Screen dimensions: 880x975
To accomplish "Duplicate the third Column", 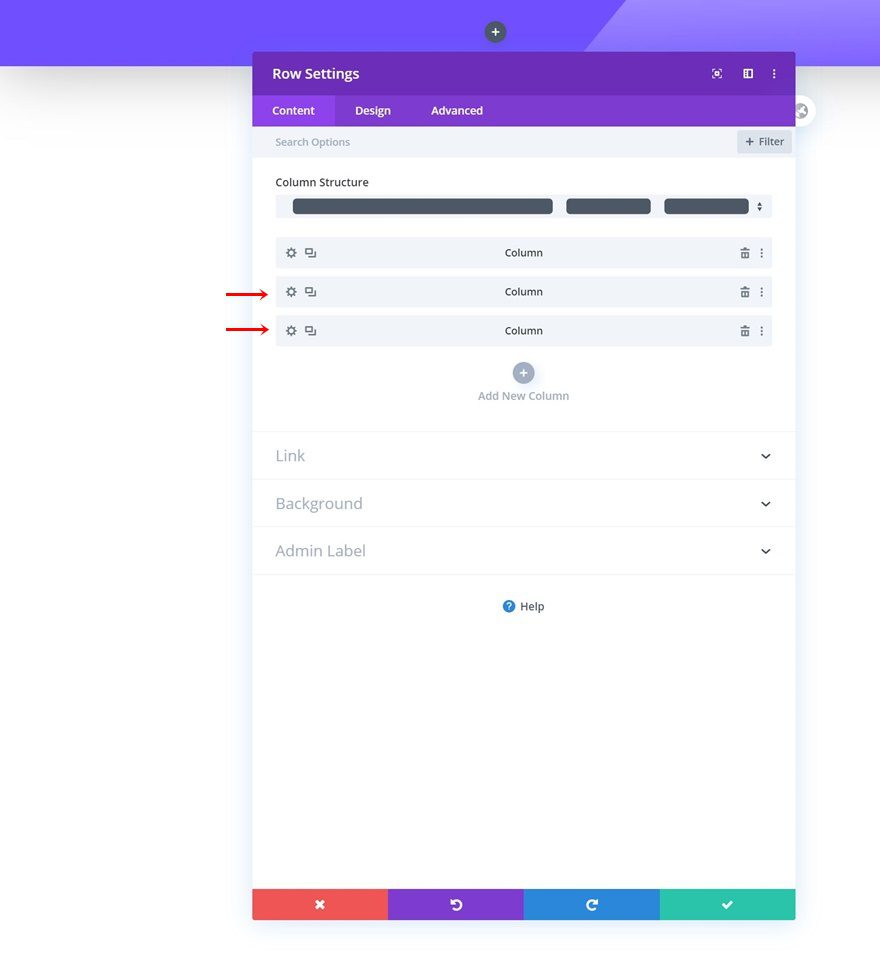I will coord(310,331).
